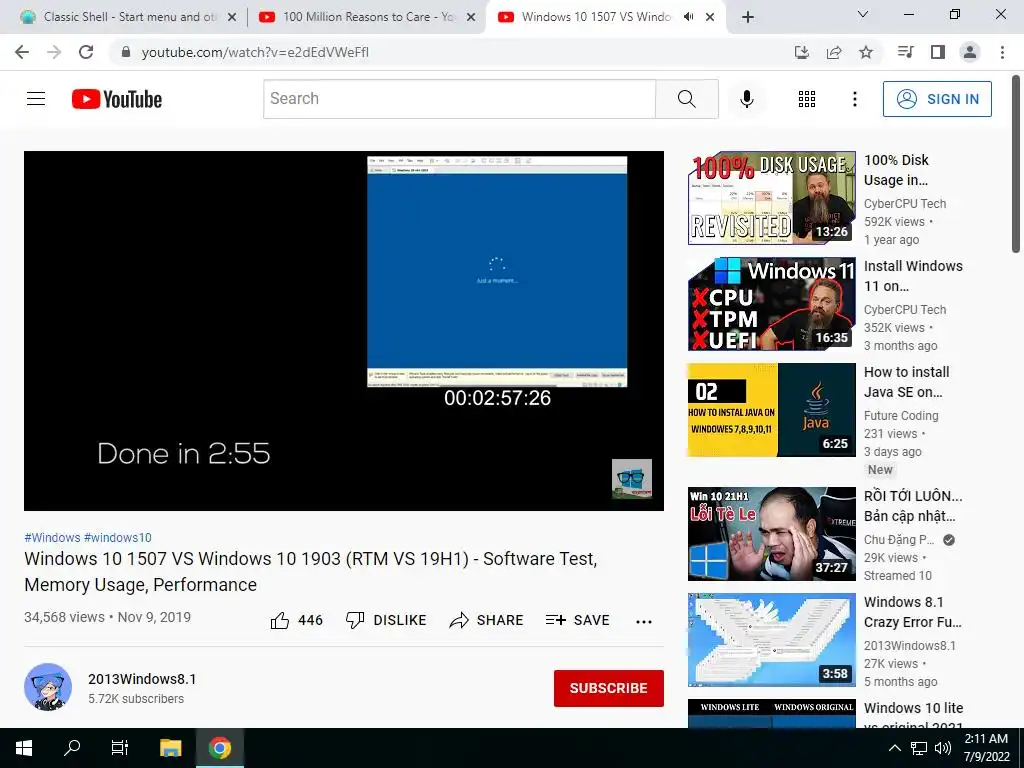Open the 2013Windows8.1 channel avatar
The width and height of the screenshot is (1024, 768).
48,687
